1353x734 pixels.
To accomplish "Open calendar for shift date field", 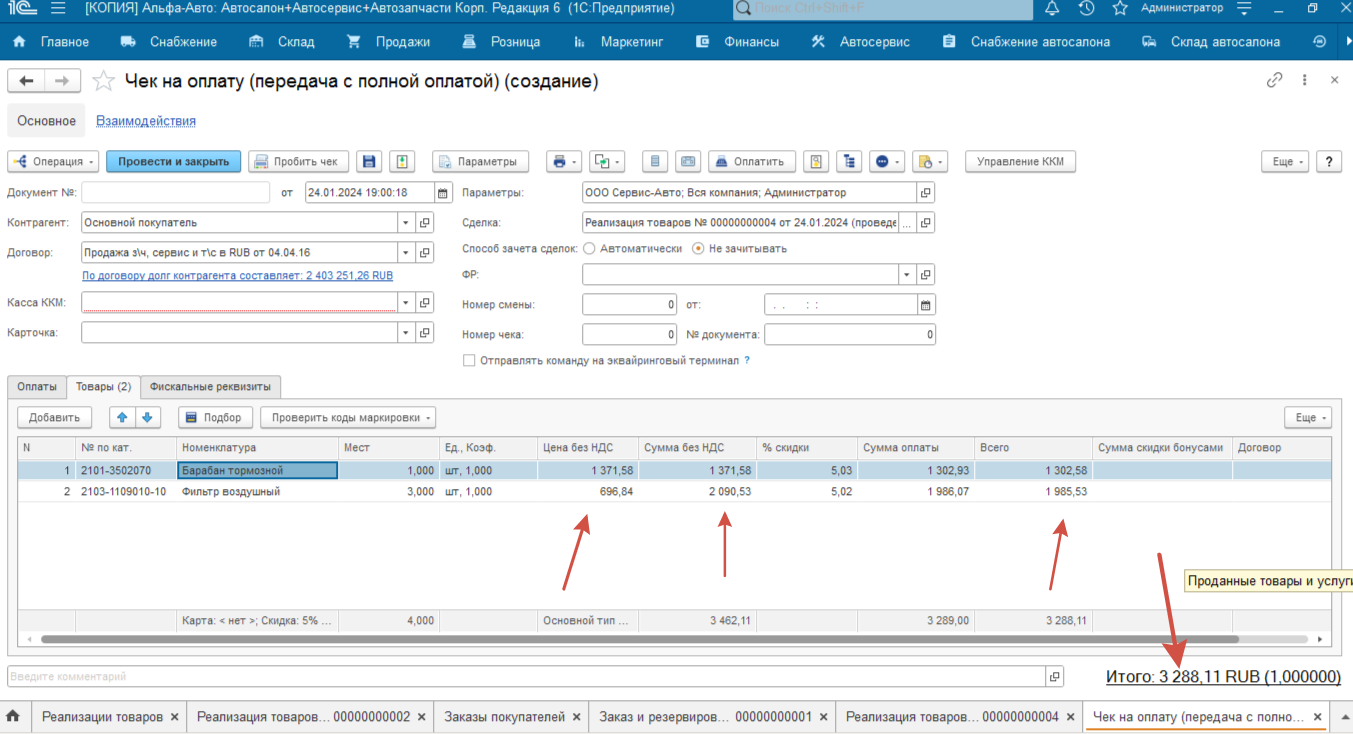I will click(x=926, y=305).
